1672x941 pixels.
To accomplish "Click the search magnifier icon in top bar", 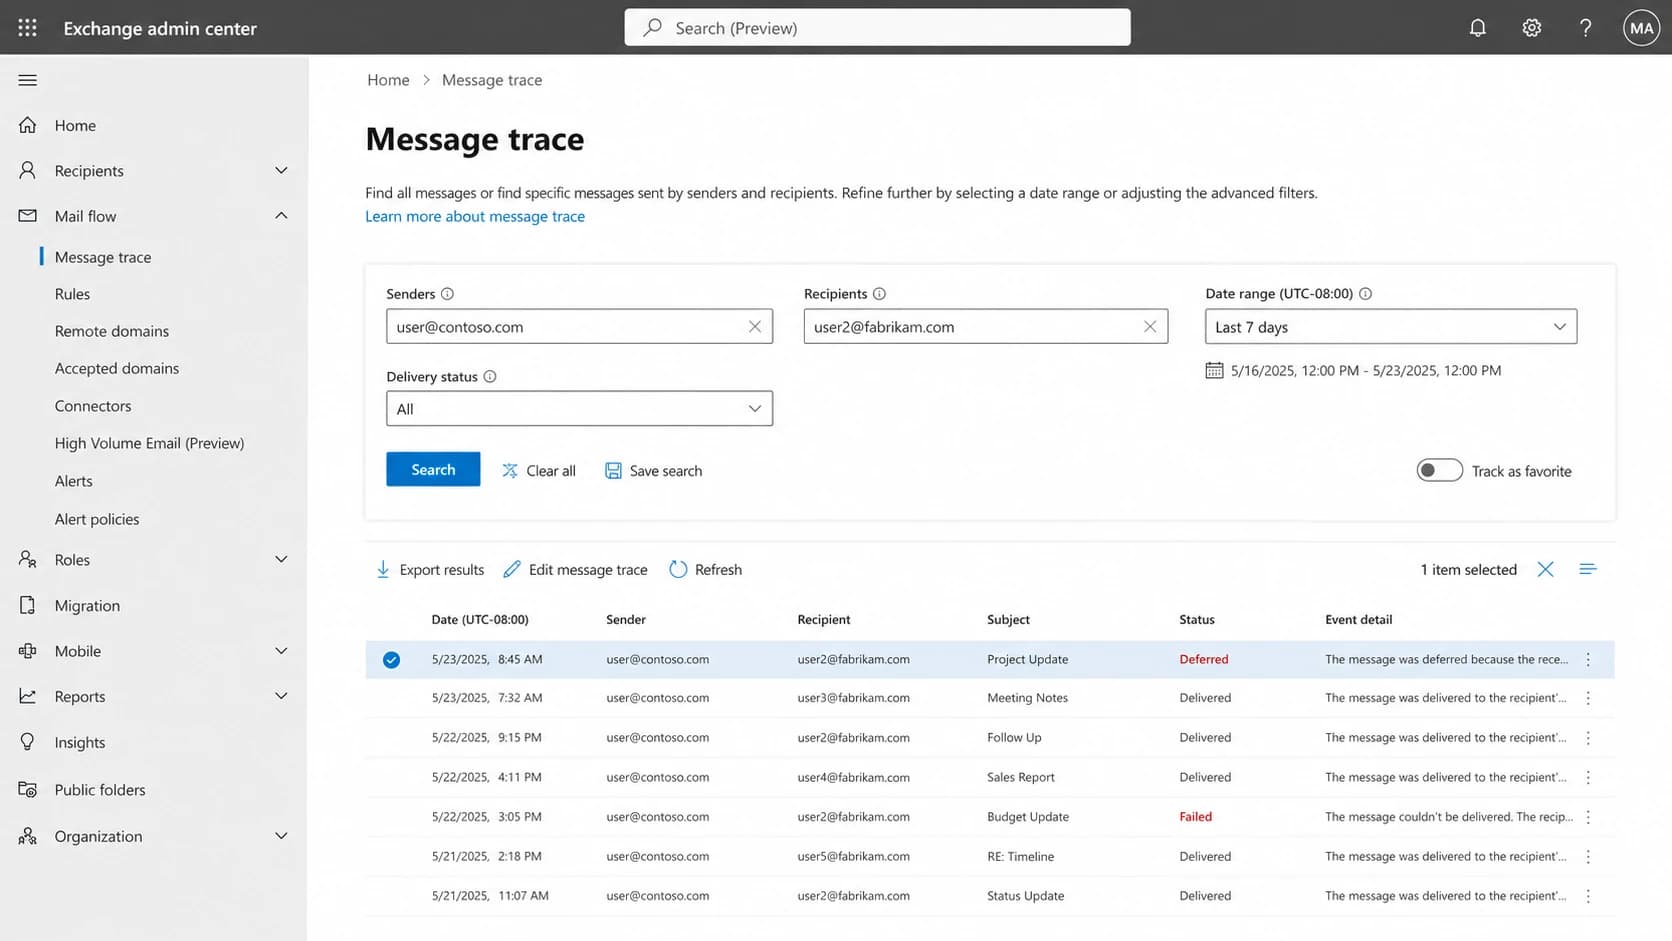I will [652, 28].
